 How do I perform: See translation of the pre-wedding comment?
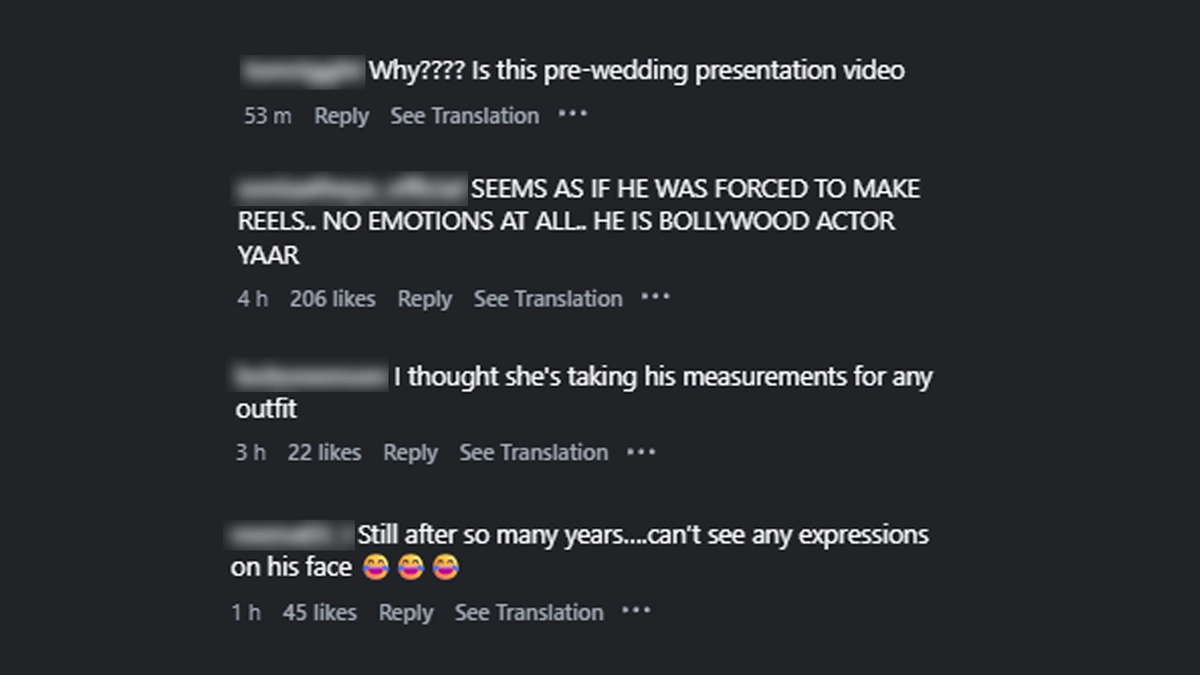point(464,116)
